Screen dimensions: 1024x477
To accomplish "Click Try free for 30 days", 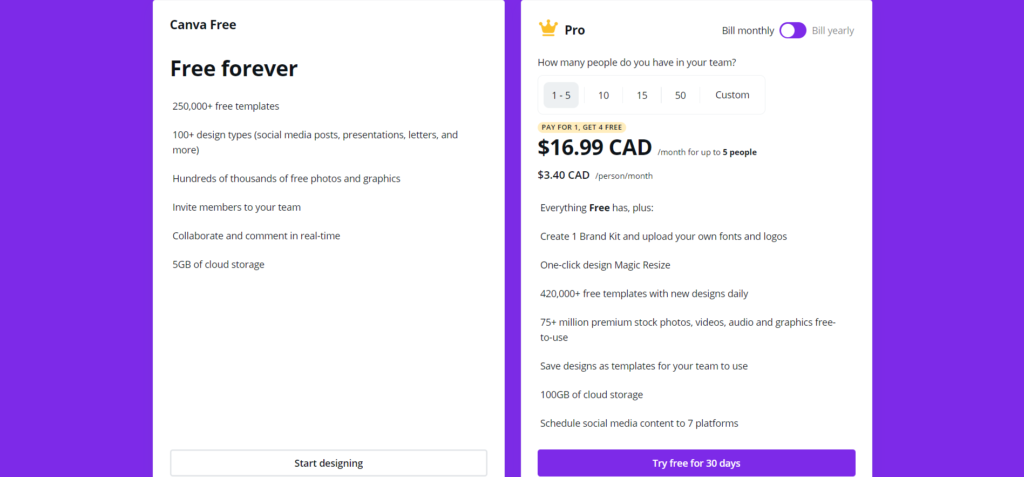I will (696, 463).
